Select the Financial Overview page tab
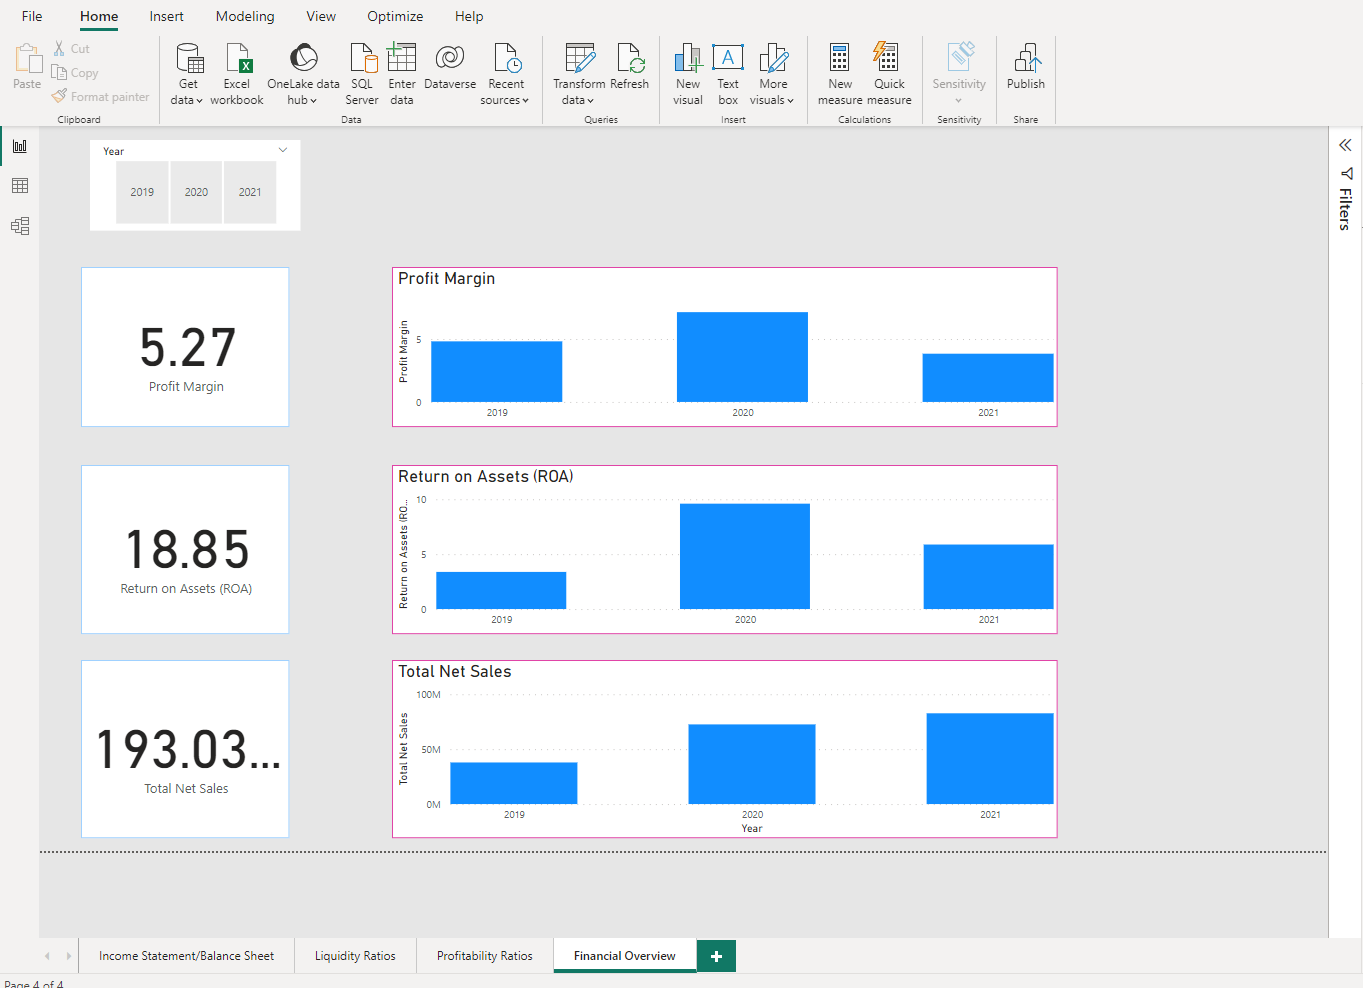The height and width of the screenshot is (988, 1363). pyautogui.click(x=625, y=956)
